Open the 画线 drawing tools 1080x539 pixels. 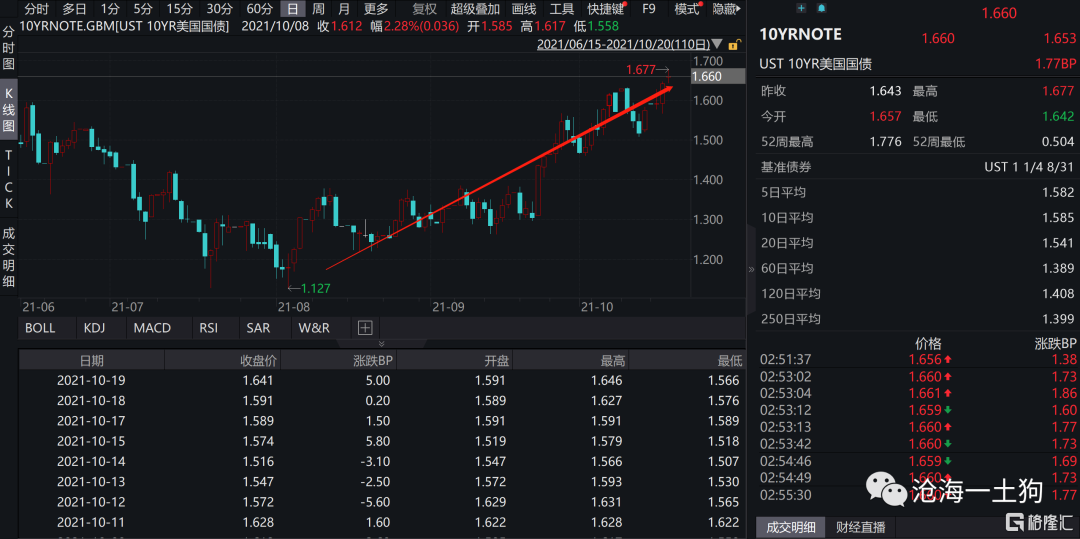coord(524,9)
